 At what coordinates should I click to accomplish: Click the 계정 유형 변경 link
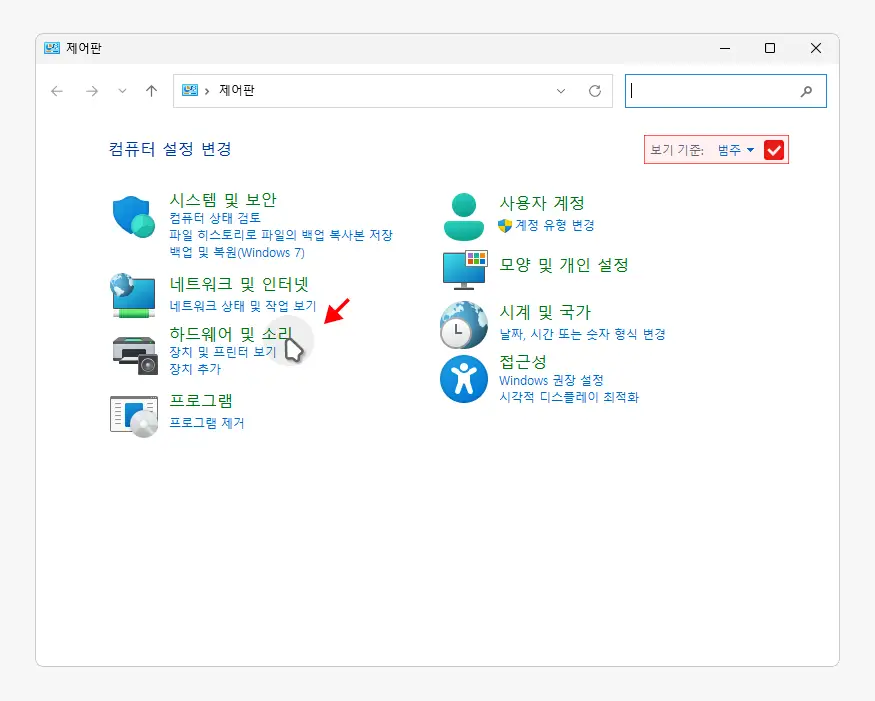click(x=555, y=225)
